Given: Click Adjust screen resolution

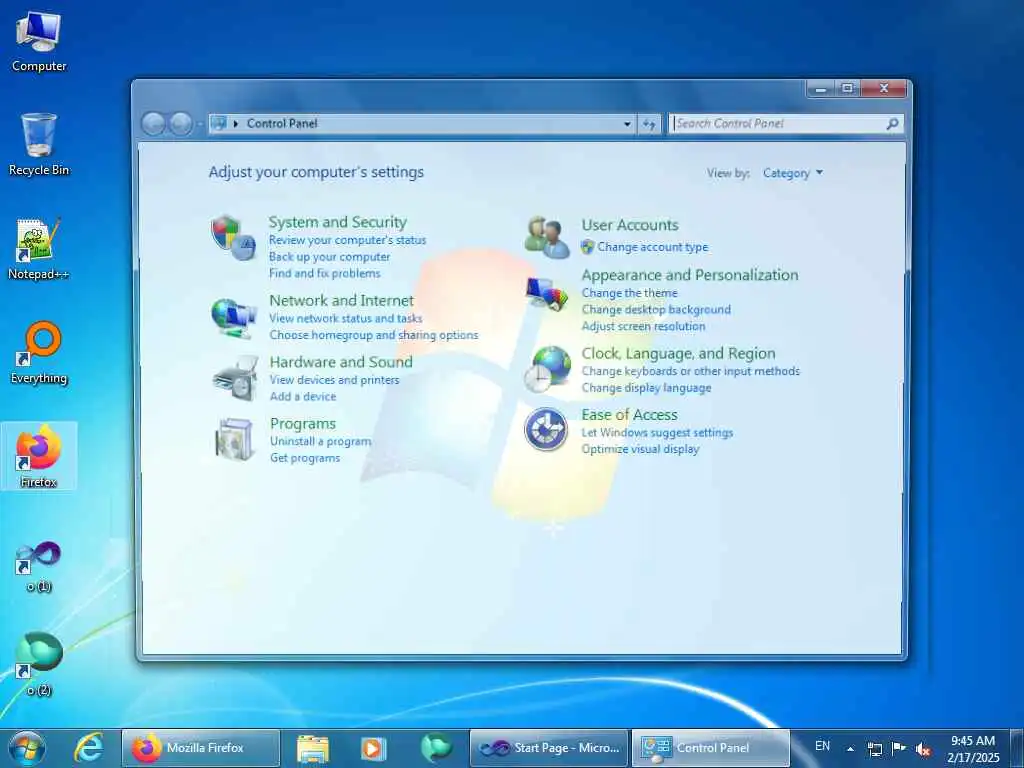Looking at the screenshot, I should click(643, 326).
